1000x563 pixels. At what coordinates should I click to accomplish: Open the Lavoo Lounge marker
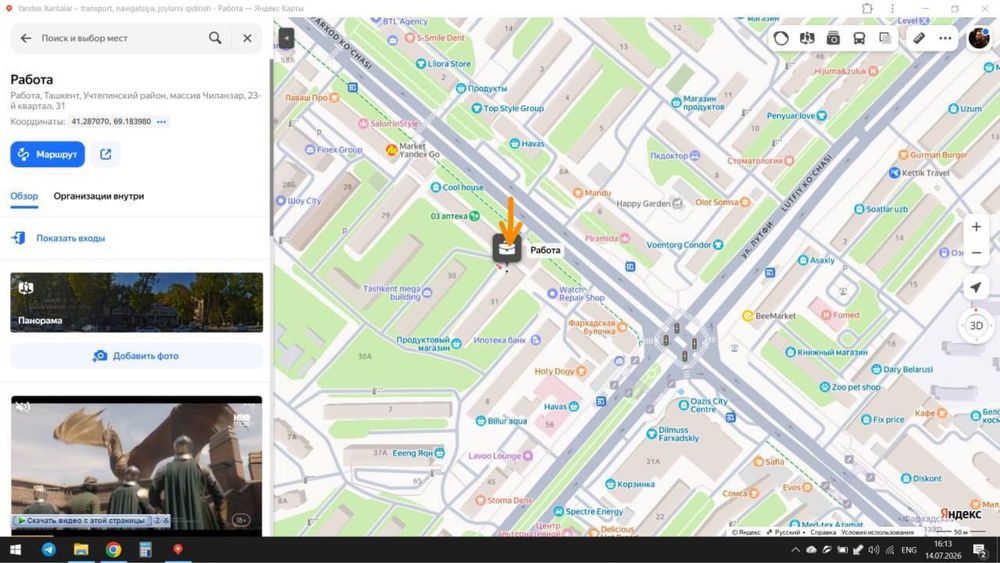pos(501,456)
